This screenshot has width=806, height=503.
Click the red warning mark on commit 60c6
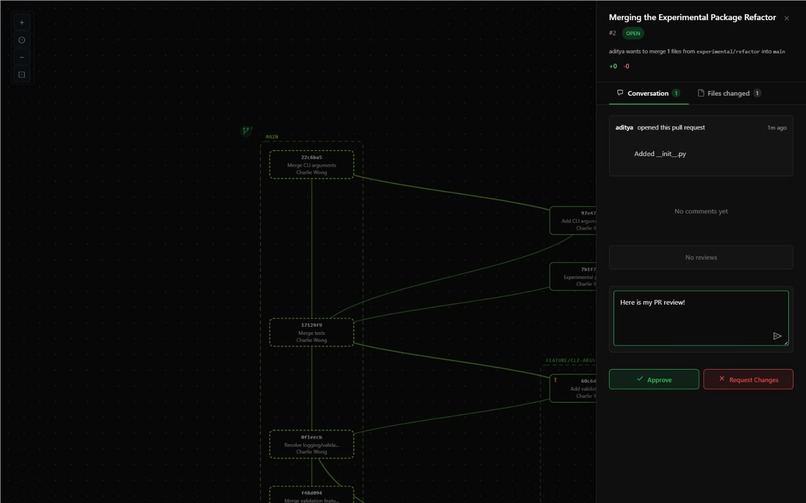point(555,380)
